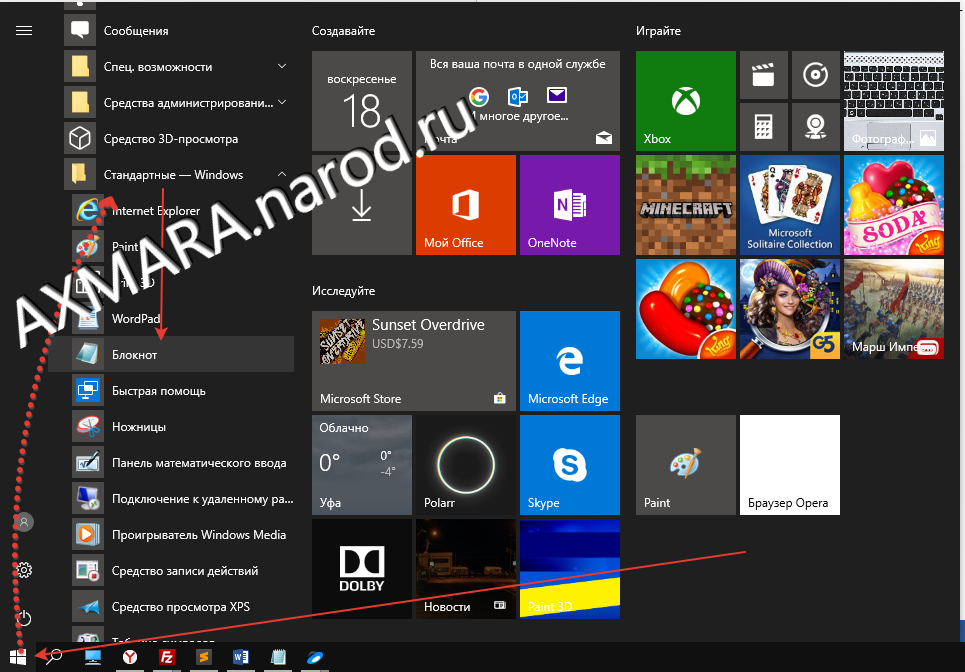The width and height of the screenshot is (965, 672).
Task: Open Средство 3D-просмотра app
Action: (x=178, y=139)
